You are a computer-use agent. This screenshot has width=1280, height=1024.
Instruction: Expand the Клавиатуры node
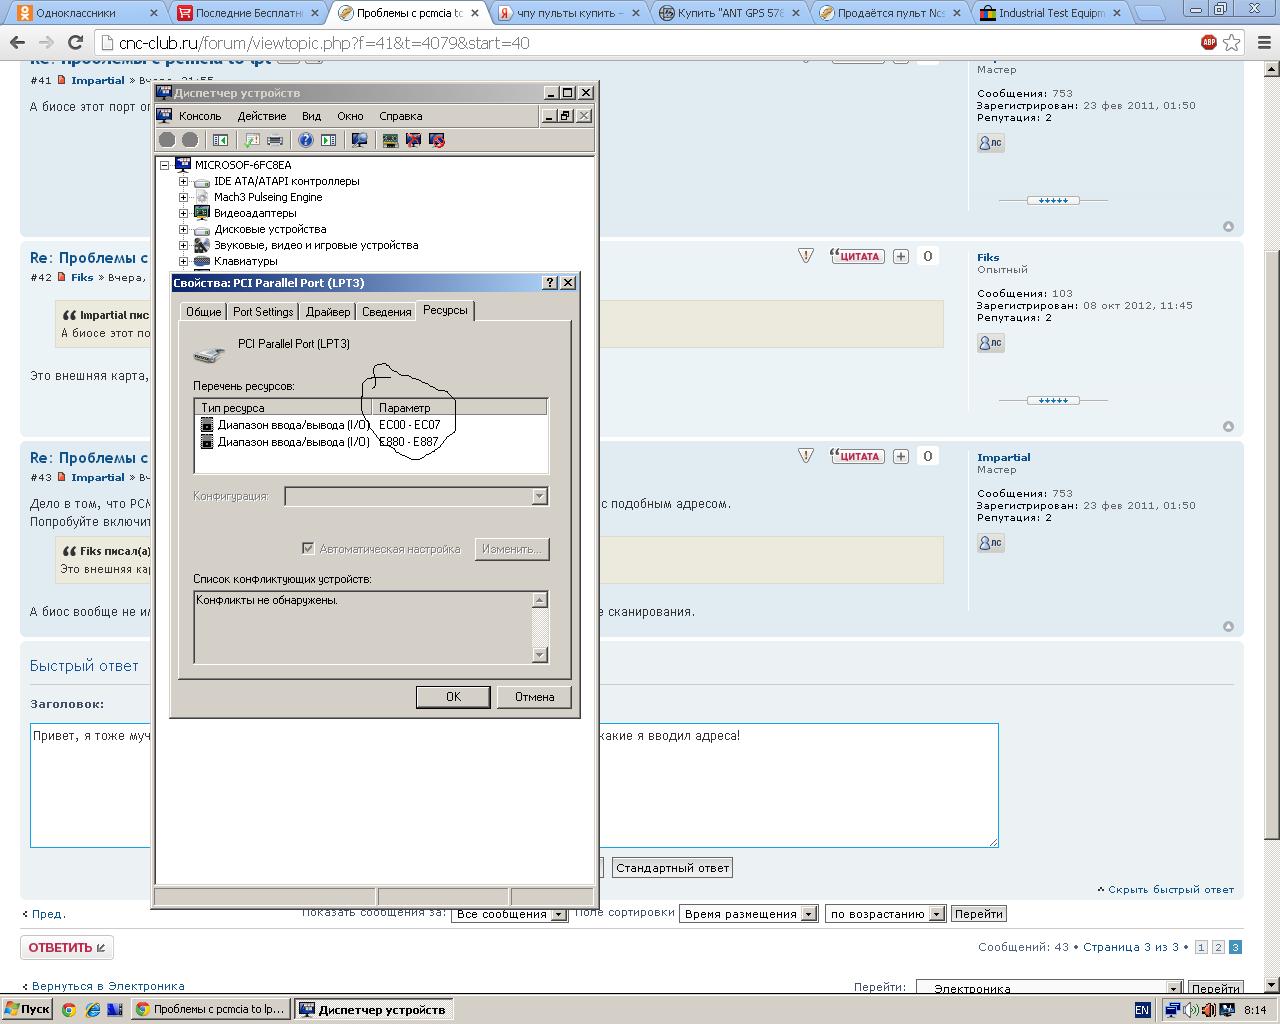pyautogui.click(x=183, y=261)
